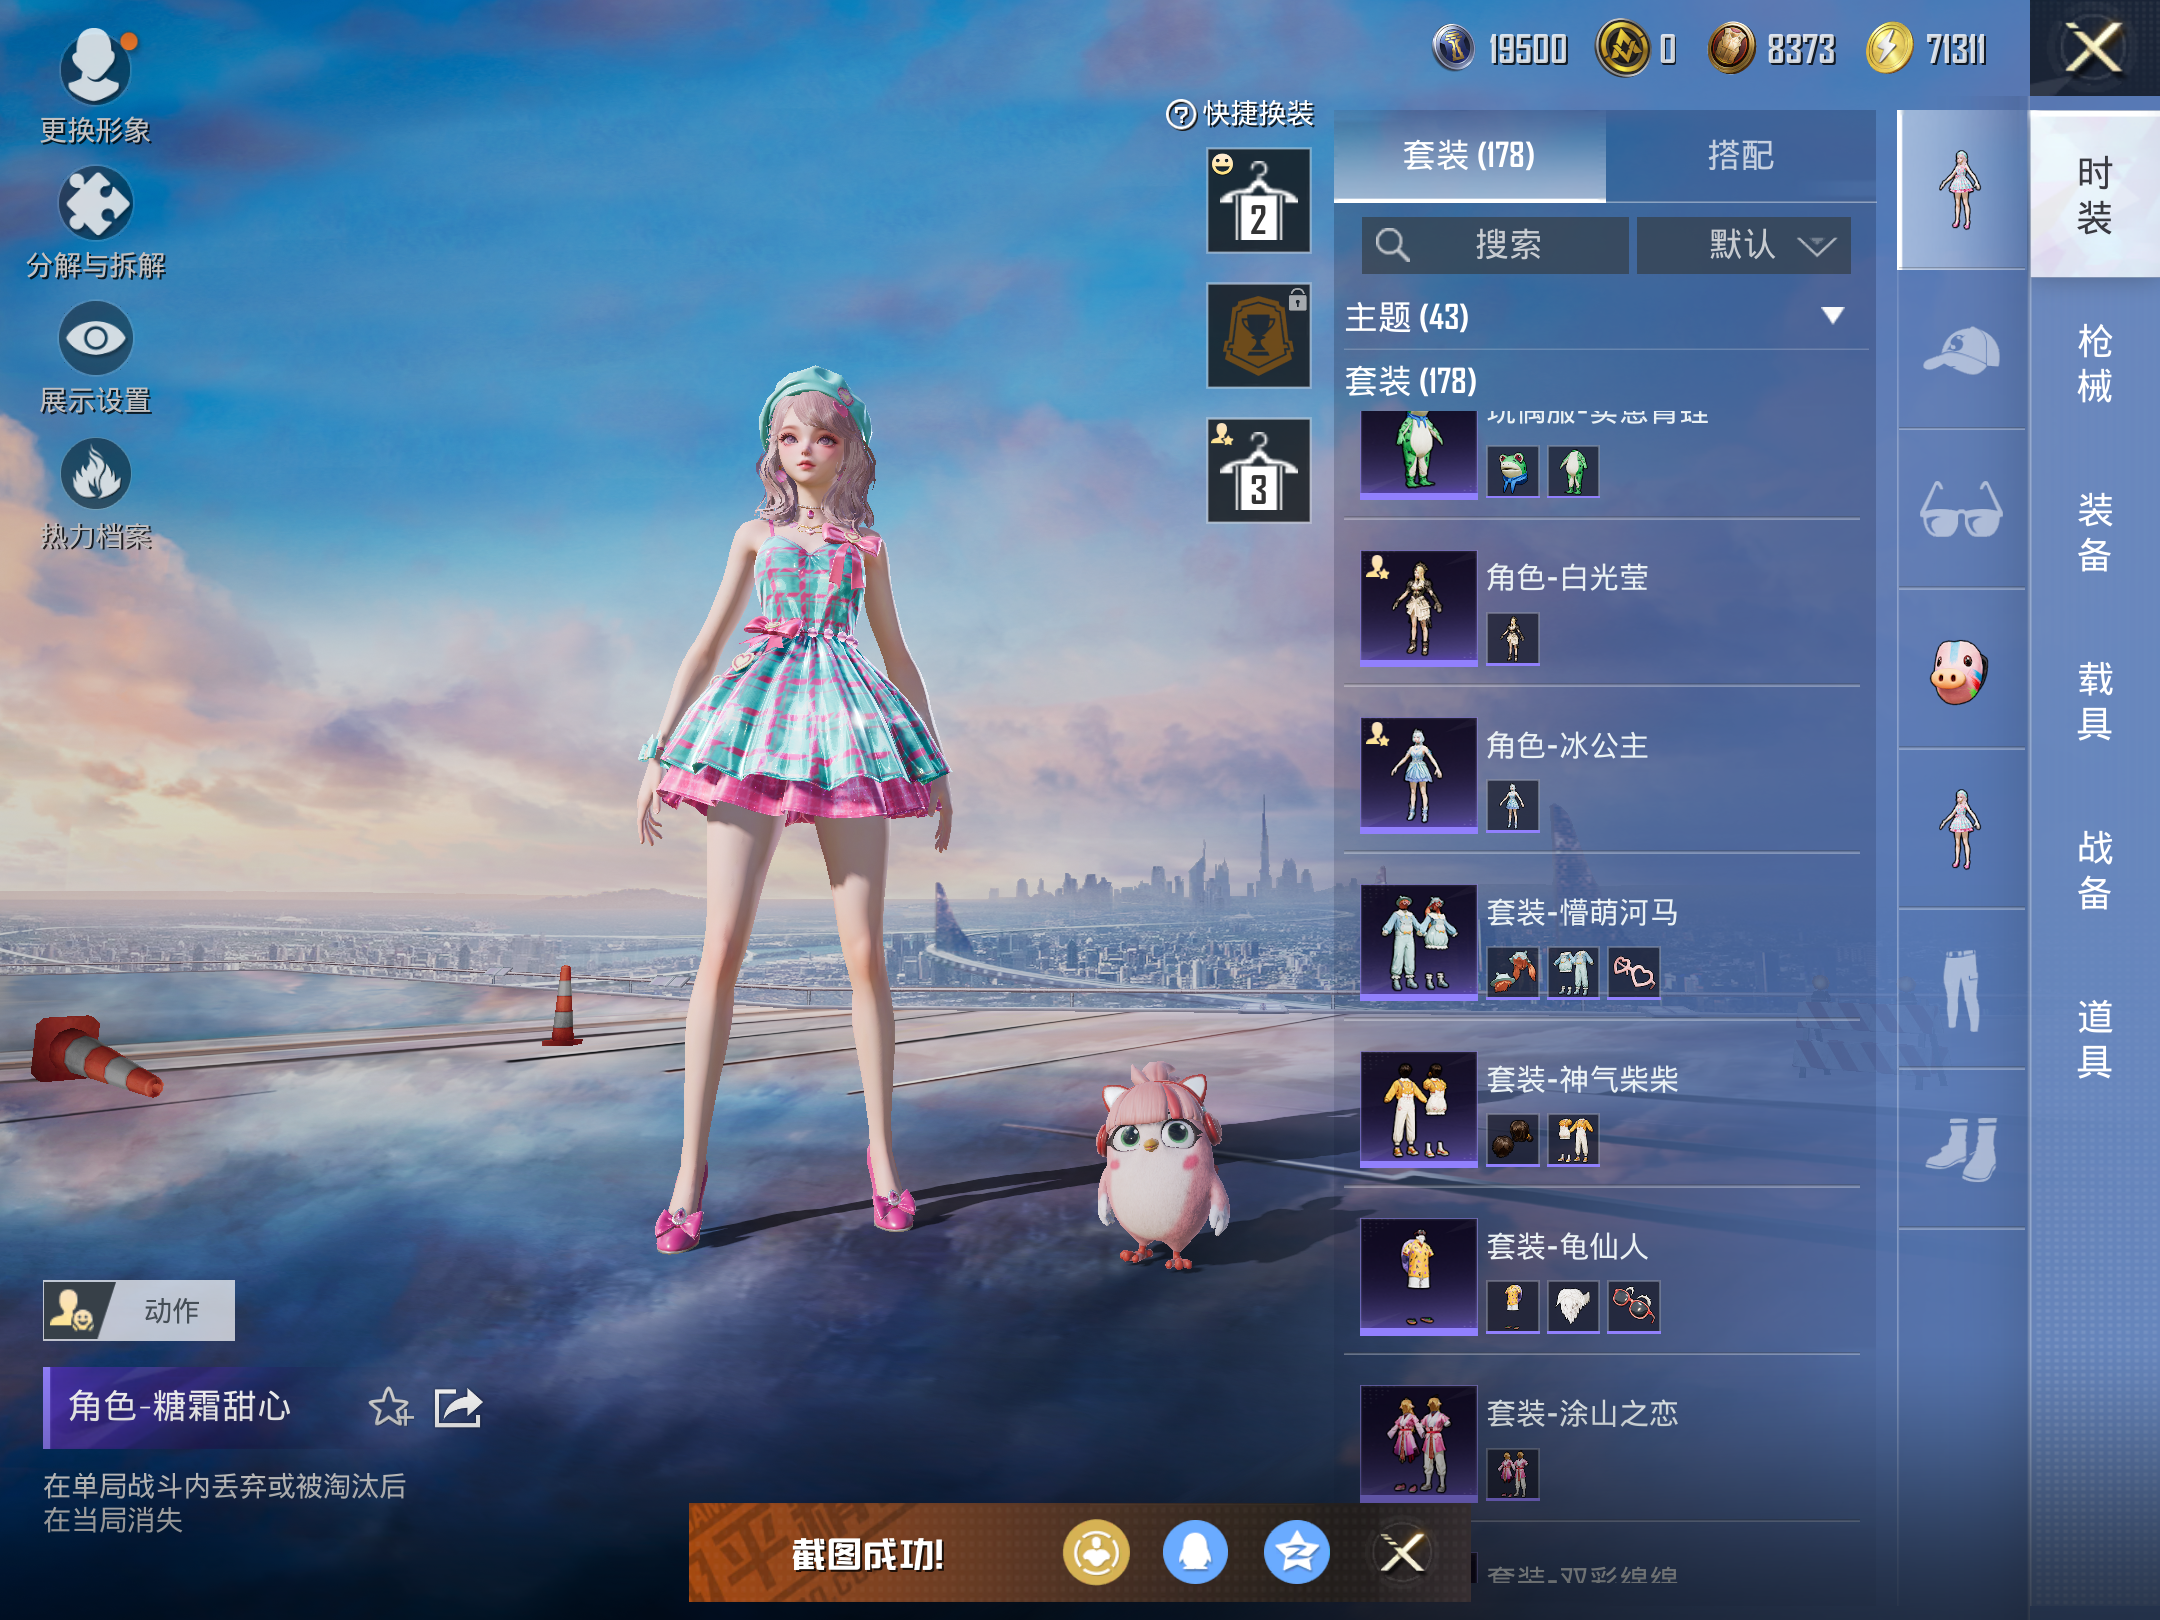Click the 搜索 search input field
The height and width of the screenshot is (1620, 2160).
pos(1495,245)
